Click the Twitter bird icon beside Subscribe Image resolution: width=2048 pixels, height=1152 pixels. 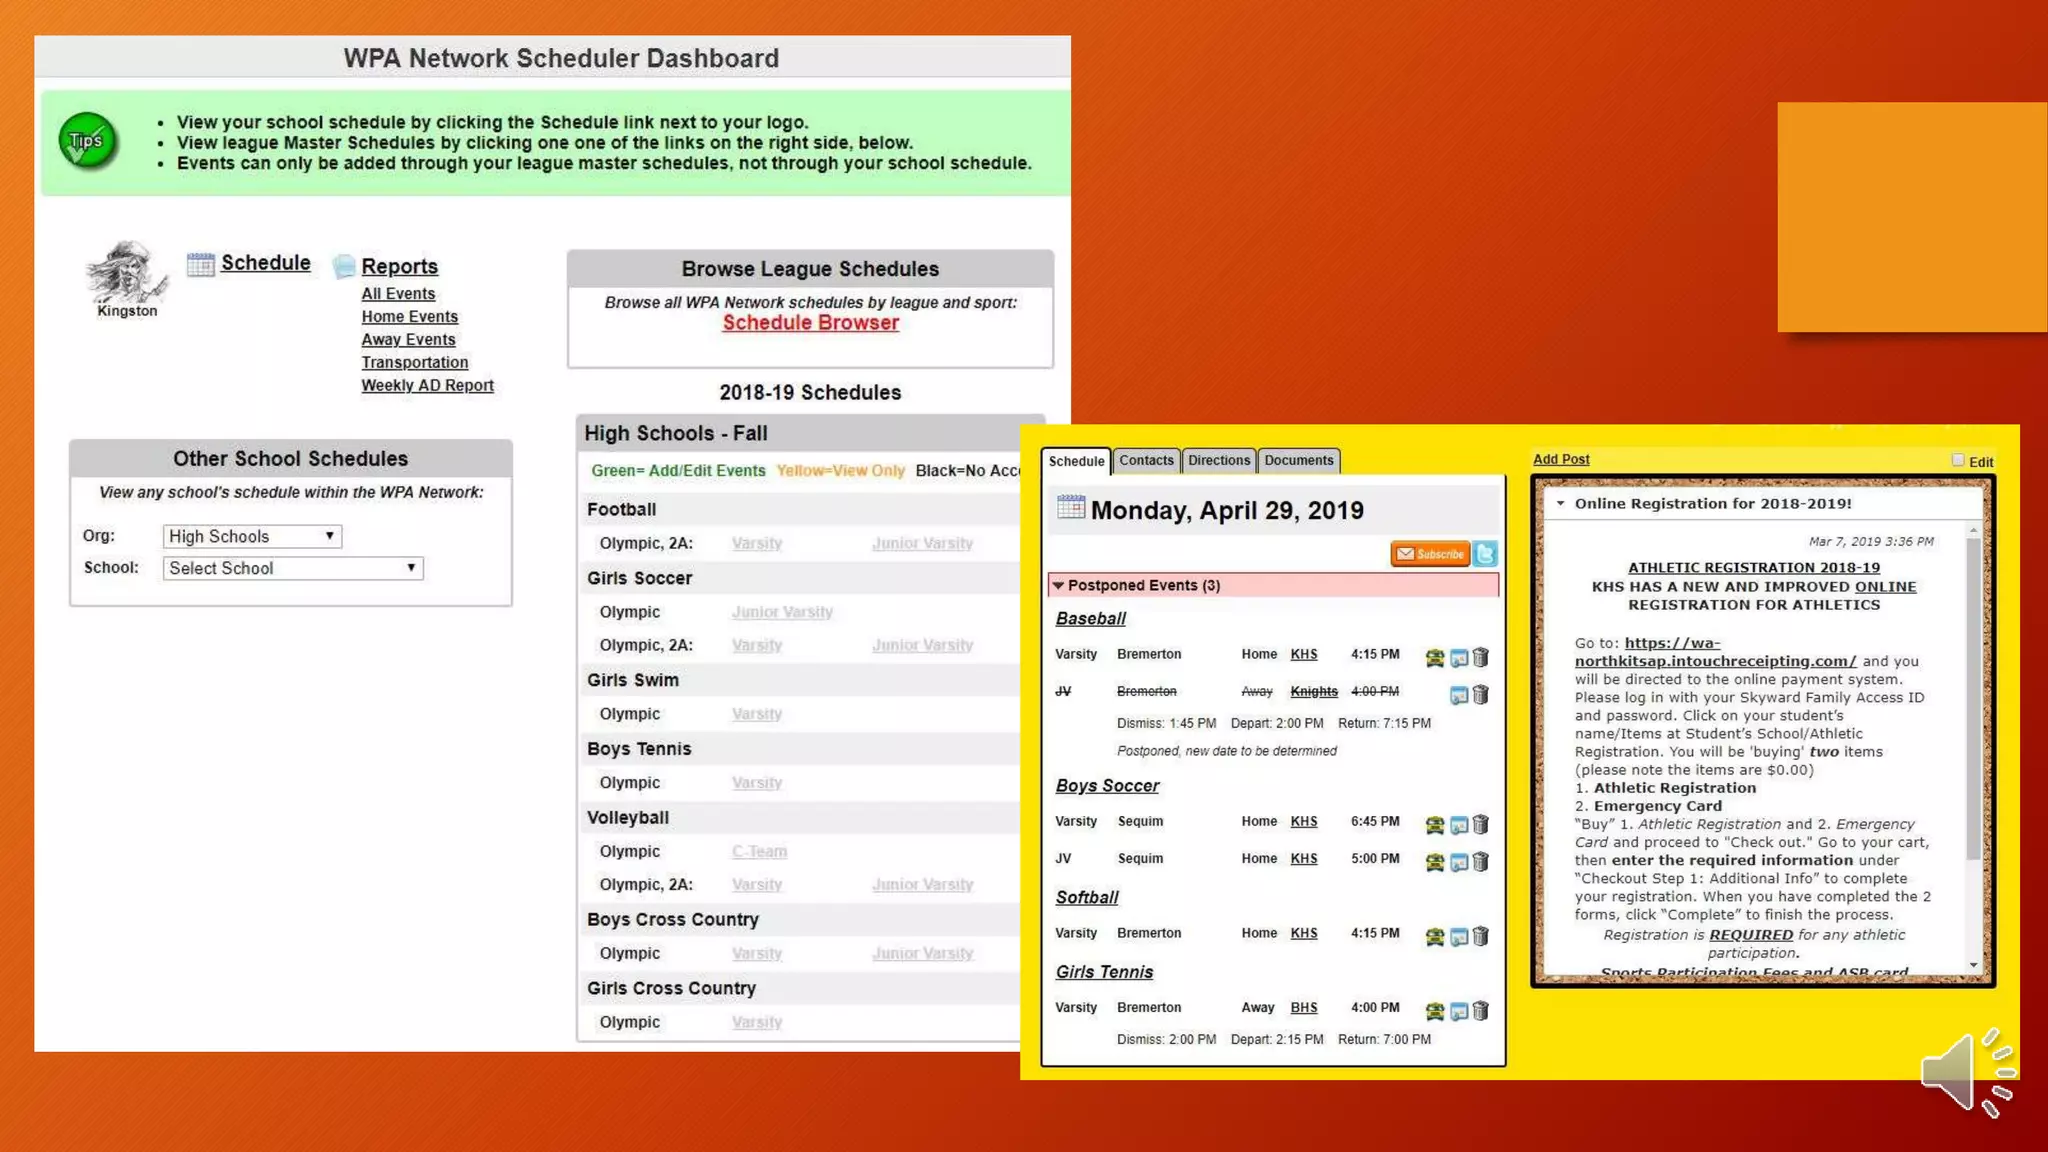[x=1485, y=554]
